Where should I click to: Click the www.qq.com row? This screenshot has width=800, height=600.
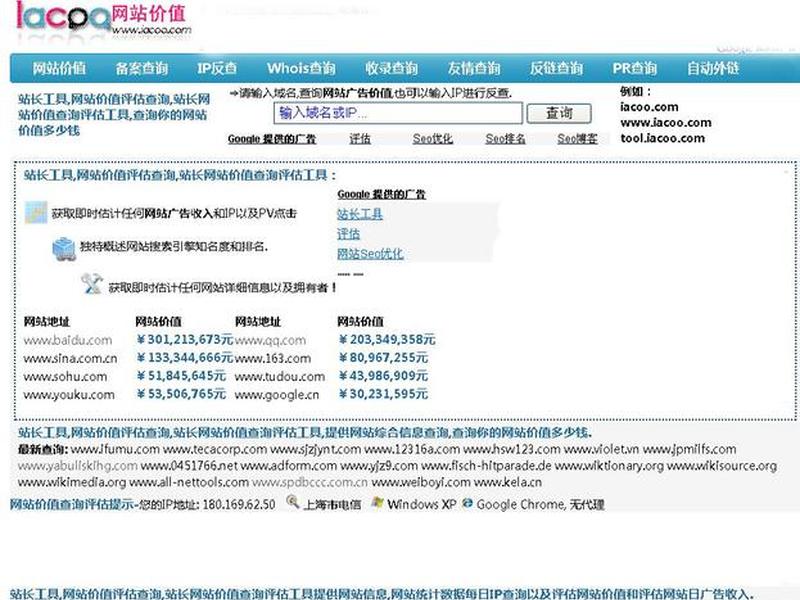tap(270, 340)
